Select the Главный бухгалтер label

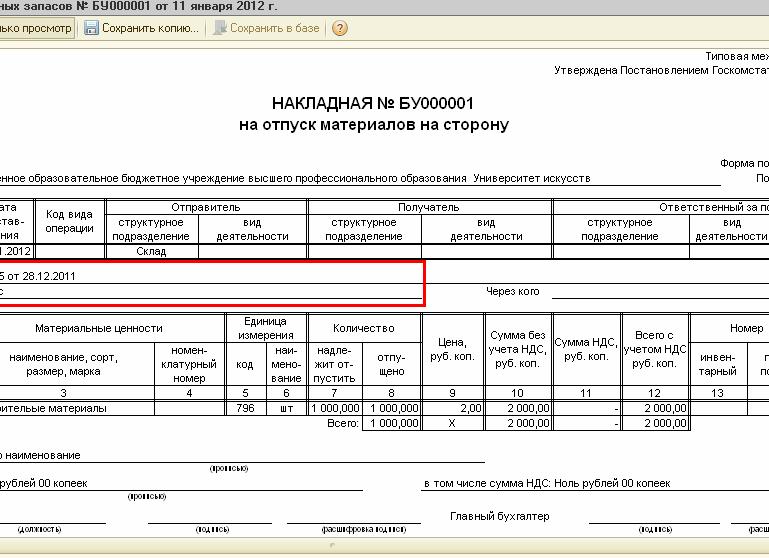pos(500,516)
